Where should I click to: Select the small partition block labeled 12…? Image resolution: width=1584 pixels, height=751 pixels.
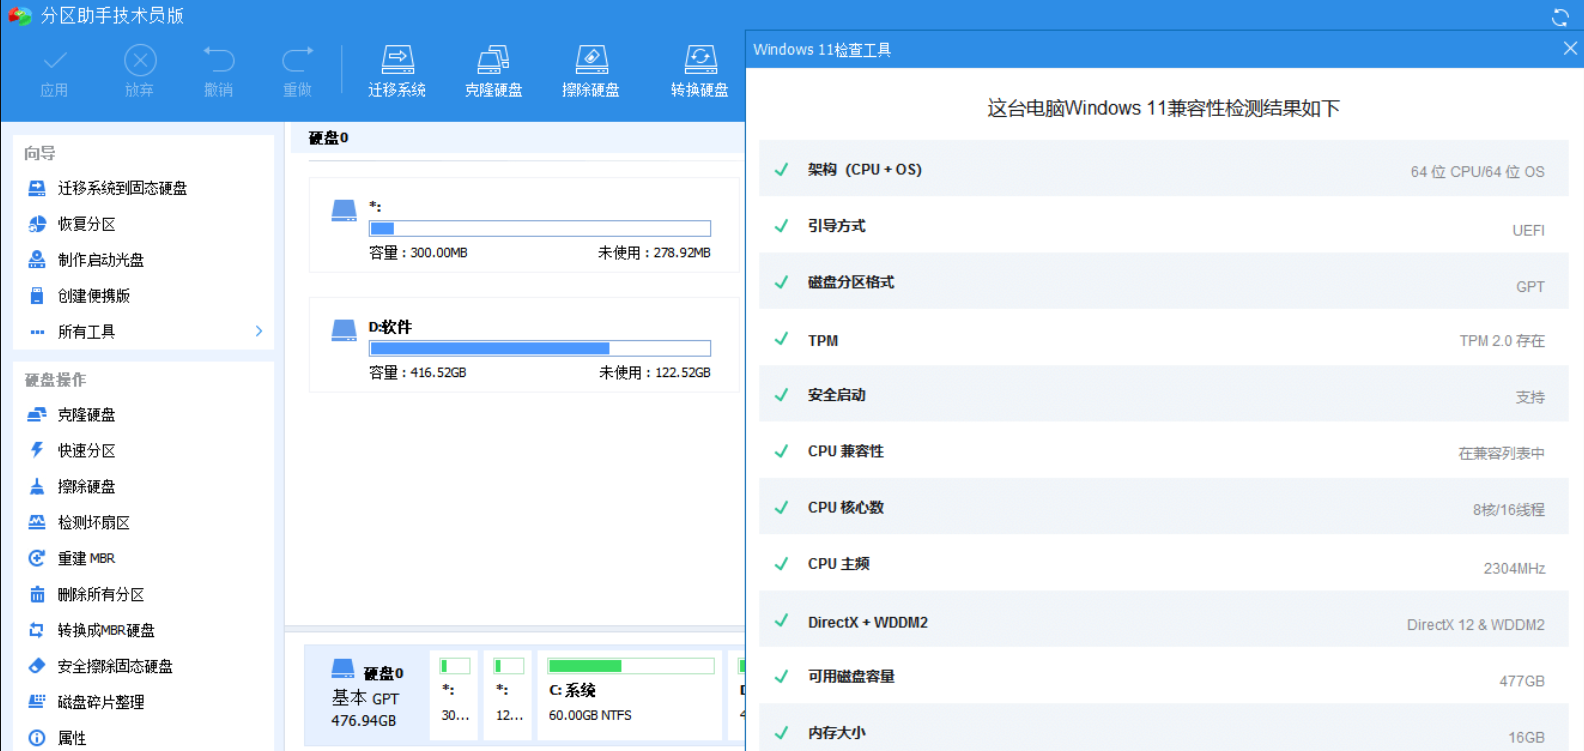[x=510, y=695]
